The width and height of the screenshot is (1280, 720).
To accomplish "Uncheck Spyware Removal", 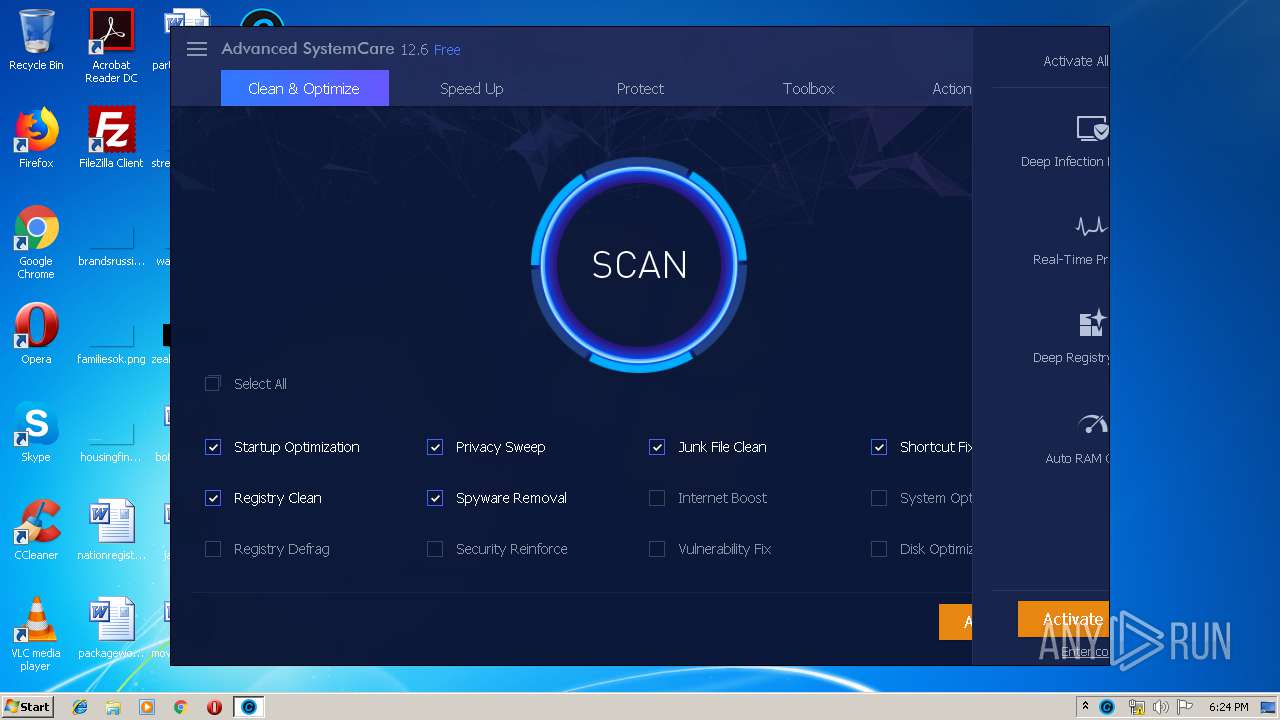I will point(435,498).
